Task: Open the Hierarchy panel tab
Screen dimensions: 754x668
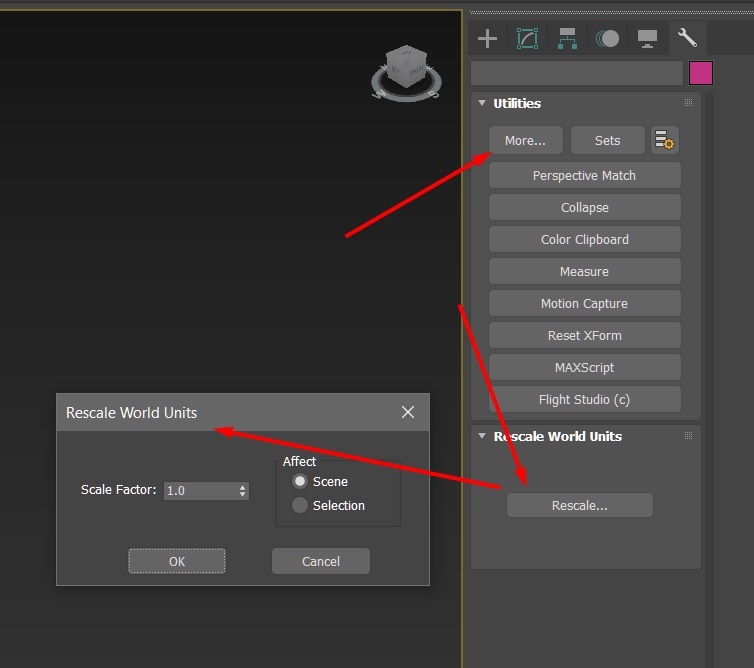Action: (567, 38)
